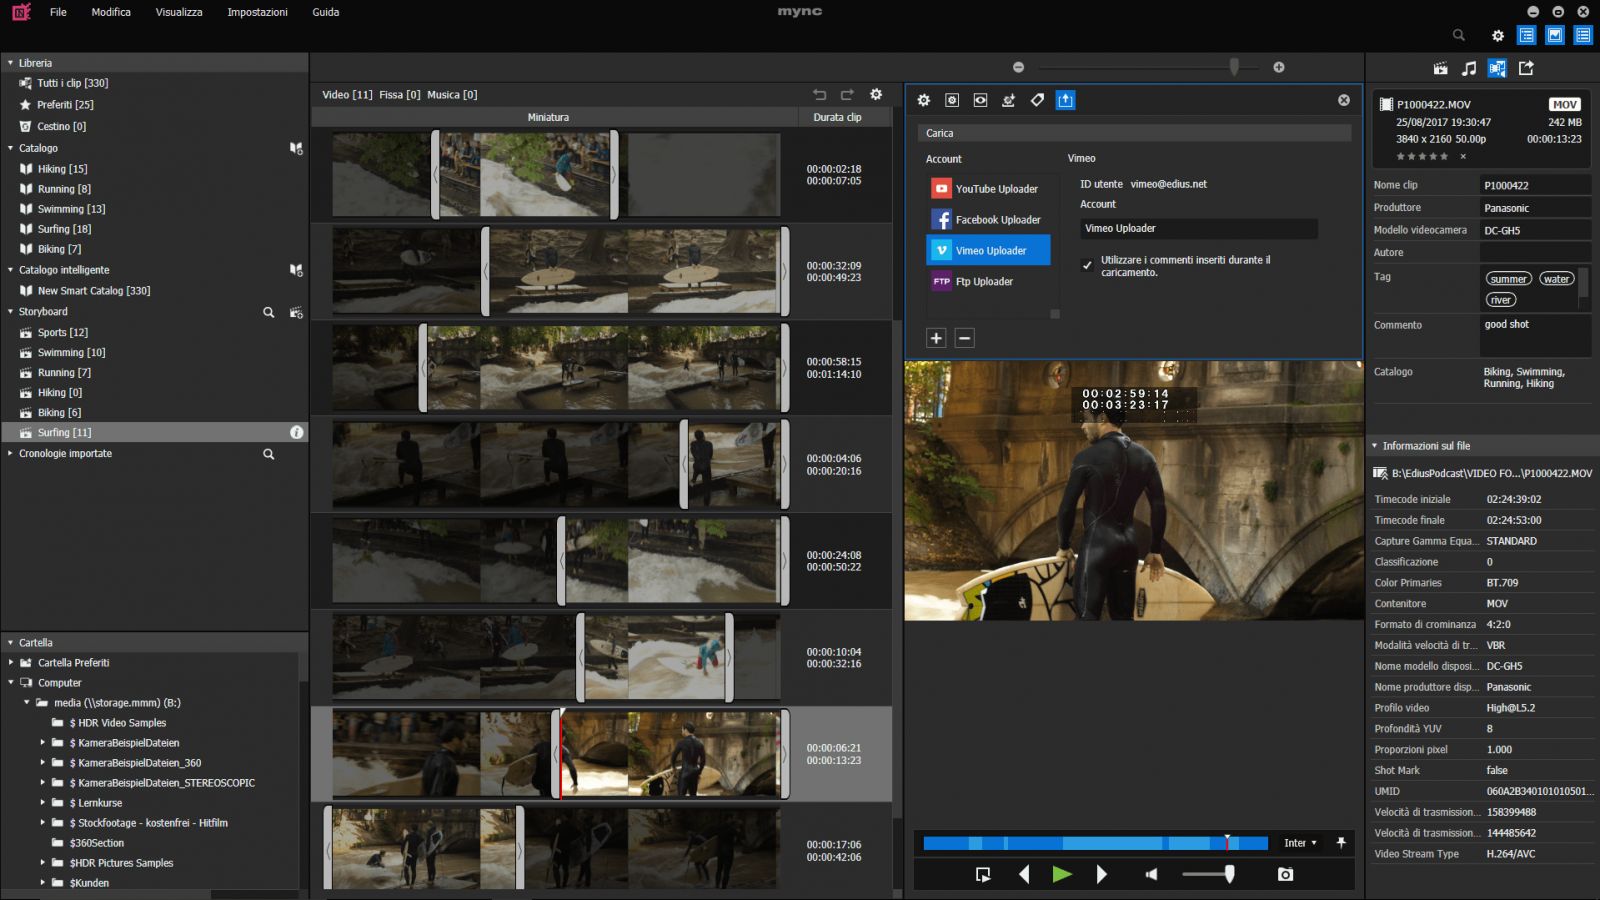Open the Inter dropdown in player
The image size is (1600, 900).
pos(1300,843)
